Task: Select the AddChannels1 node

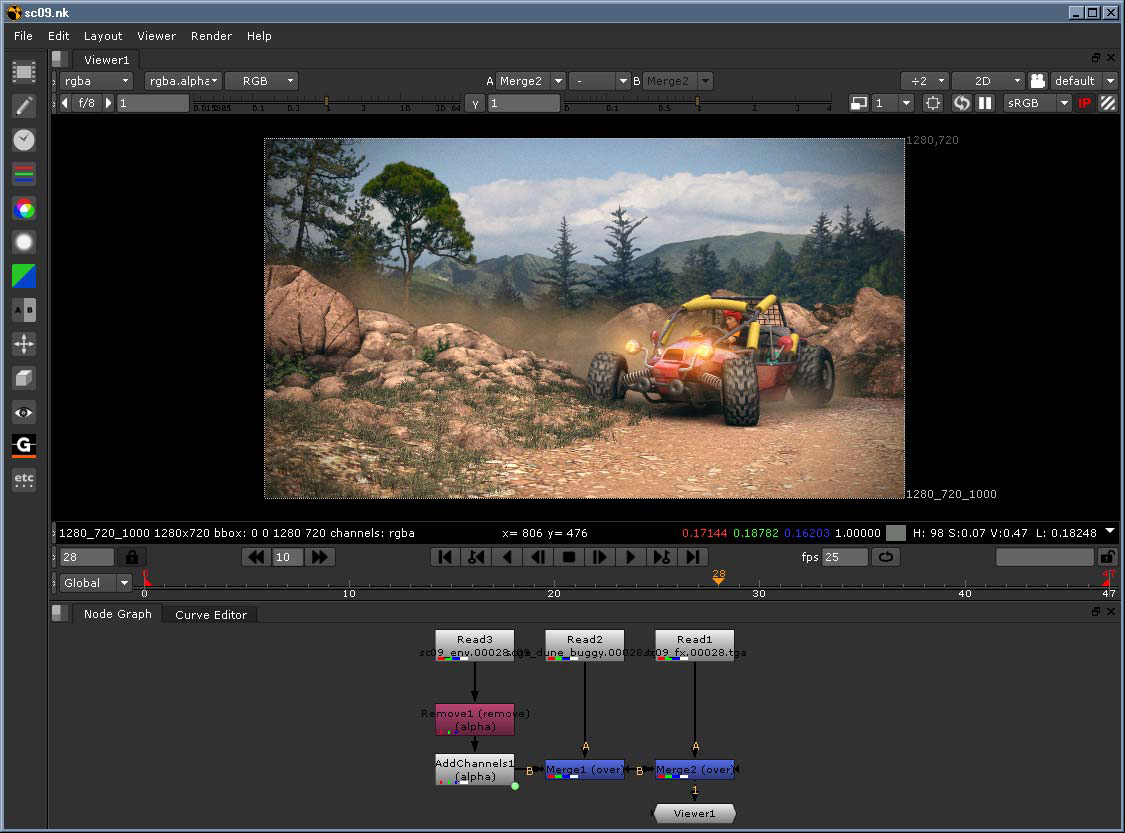Action: coord(474,770)
